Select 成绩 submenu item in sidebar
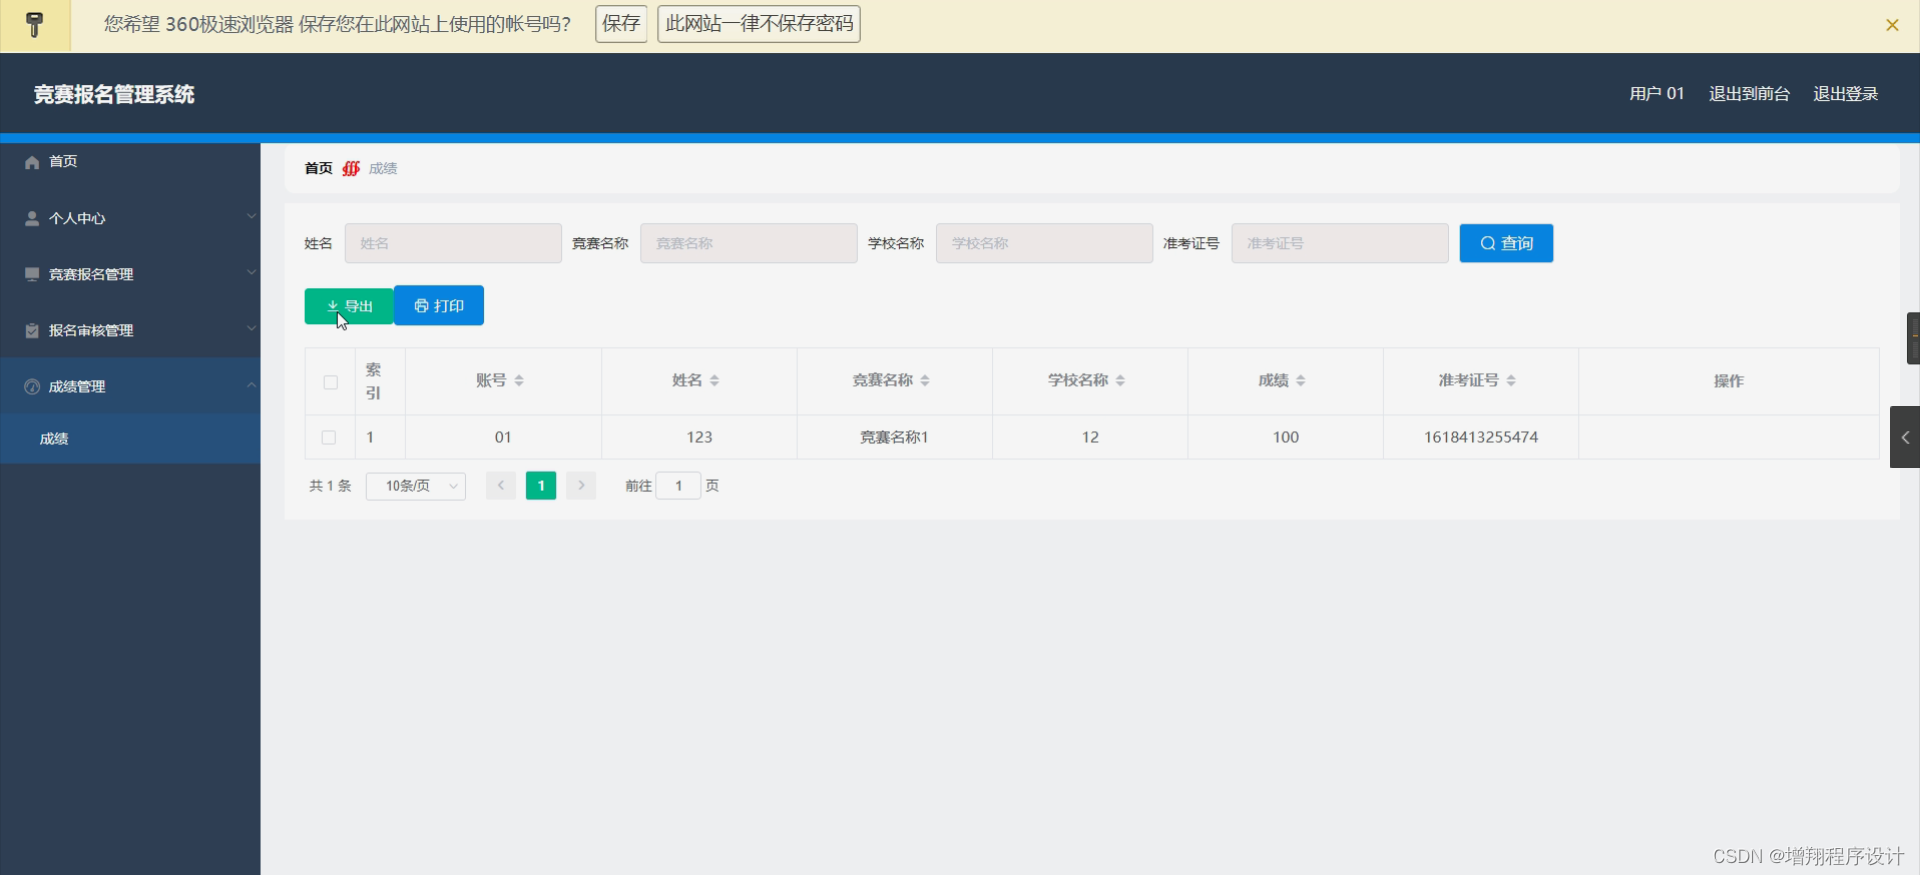 pos(130,438)
